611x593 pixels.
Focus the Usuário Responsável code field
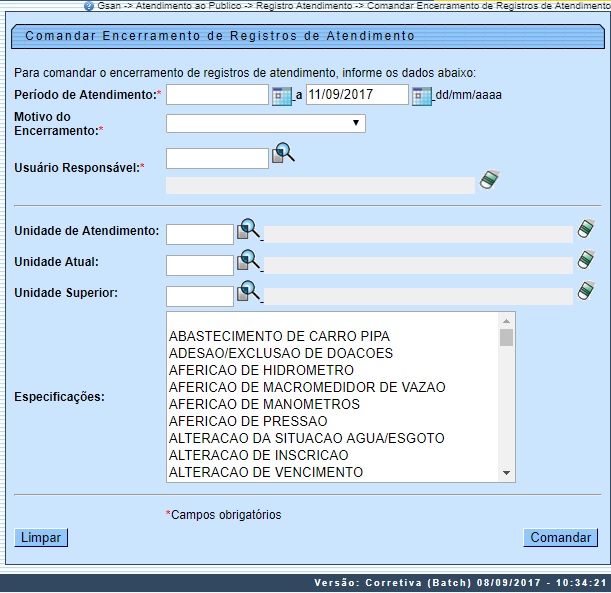click(217, 158)
